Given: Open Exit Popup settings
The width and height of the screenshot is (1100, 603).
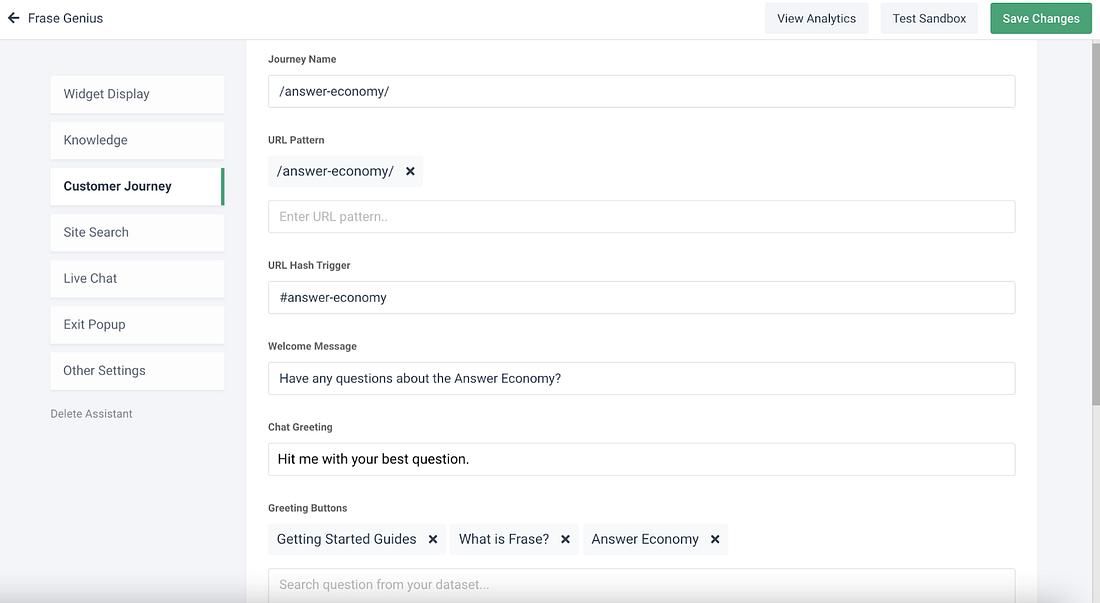Looking at the screenshot, I should pos(138,325).
